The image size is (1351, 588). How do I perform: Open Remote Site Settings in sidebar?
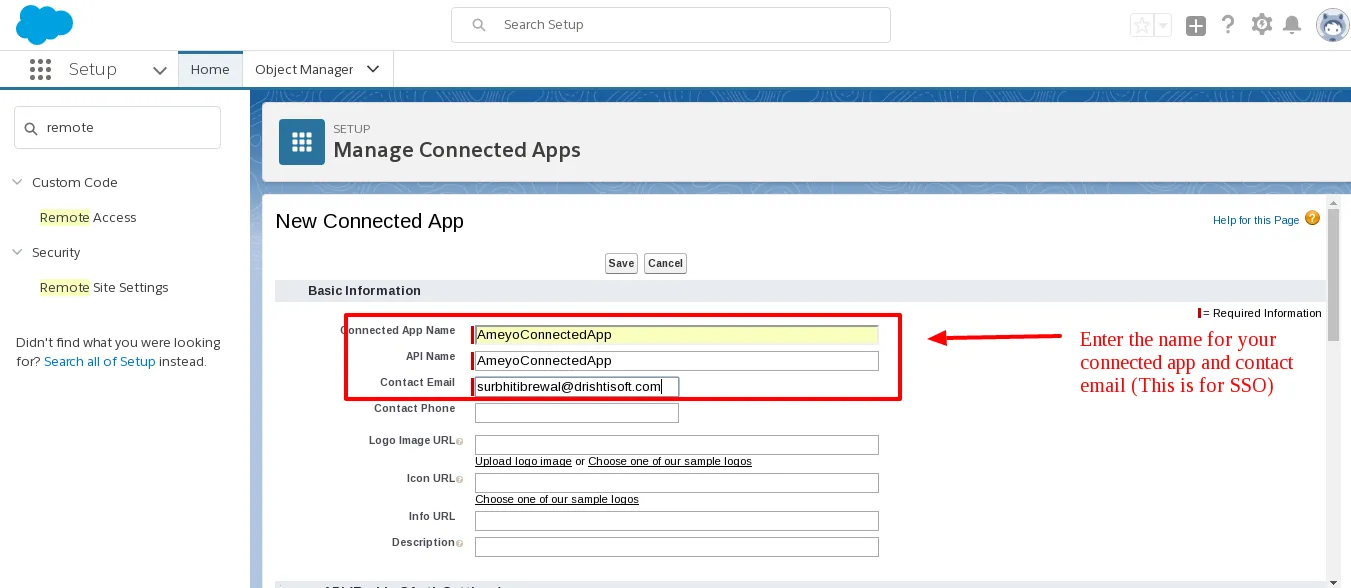coord(104,287)
